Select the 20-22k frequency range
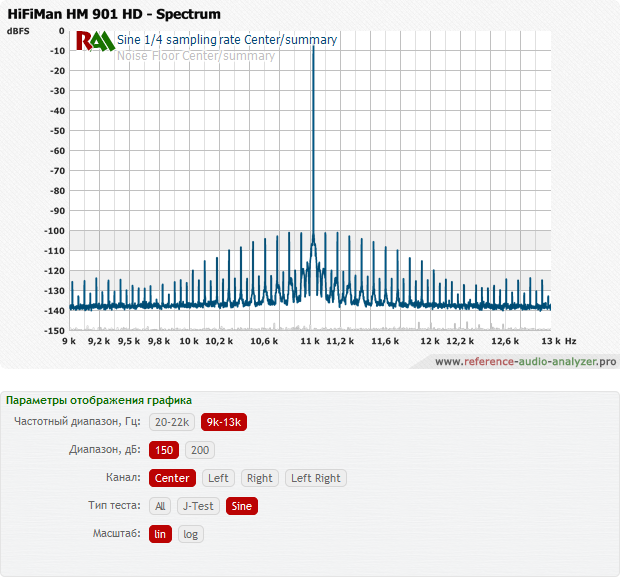 click(x=172, y=422)
